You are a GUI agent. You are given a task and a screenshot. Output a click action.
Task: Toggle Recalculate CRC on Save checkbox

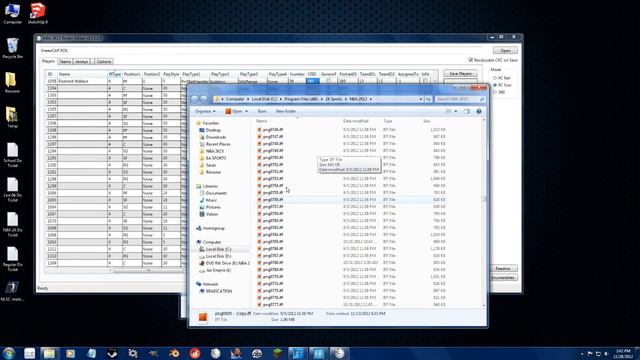click(471, 60)
